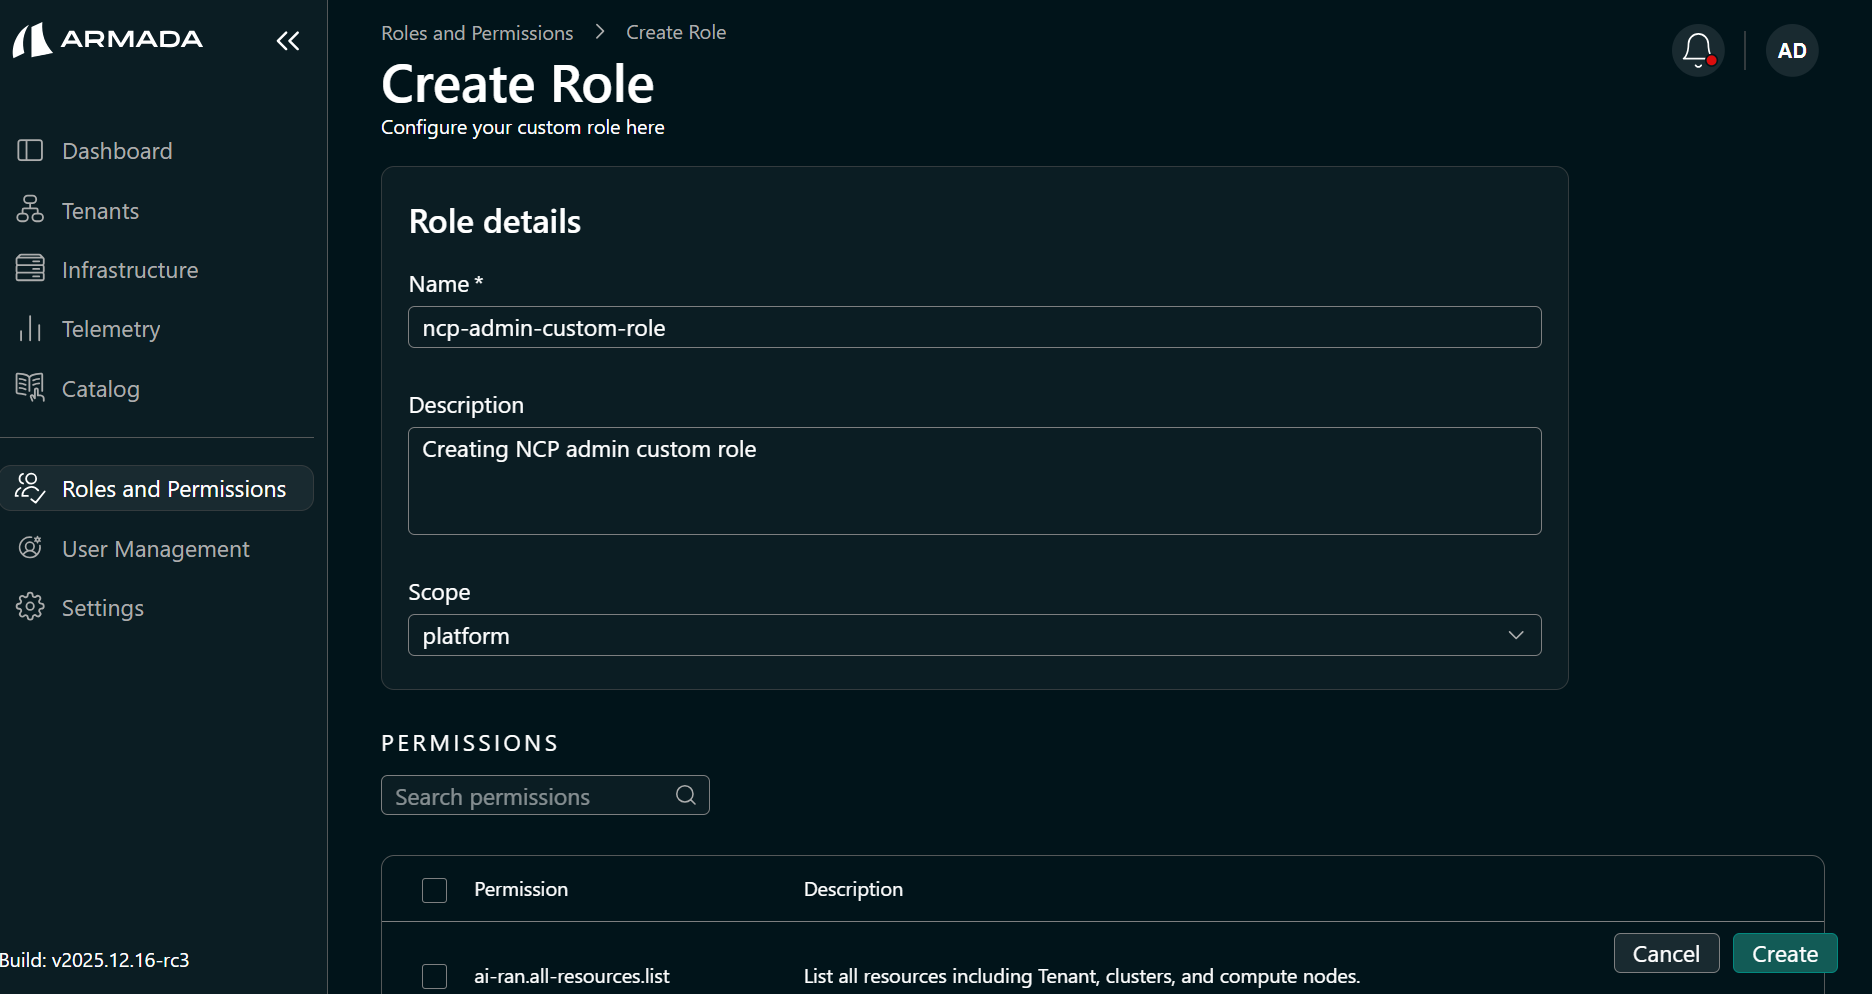Select the Tenants sidebar icon
Image resolution: width=1872 pixels, height=994 pixels.
click(x=31, y=210)
